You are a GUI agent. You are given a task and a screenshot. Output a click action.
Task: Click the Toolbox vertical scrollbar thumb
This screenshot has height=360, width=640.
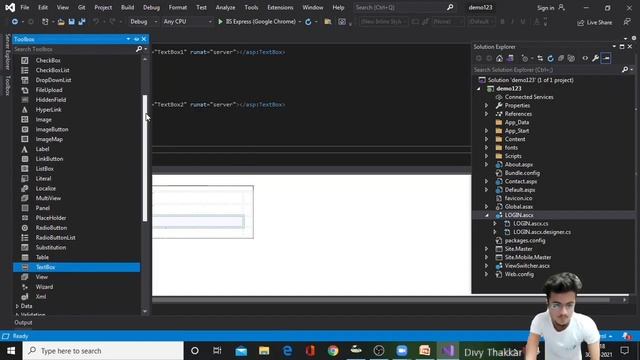pyautogui.click(x=145, y=158)
